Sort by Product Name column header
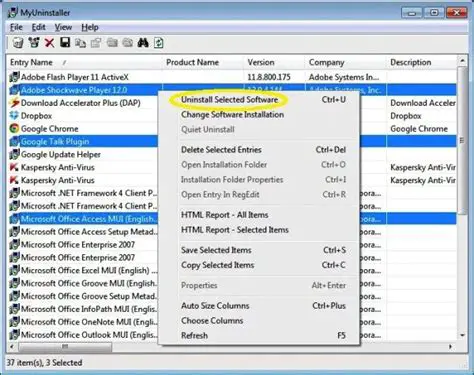474x375 pixels. coord(203,62)
